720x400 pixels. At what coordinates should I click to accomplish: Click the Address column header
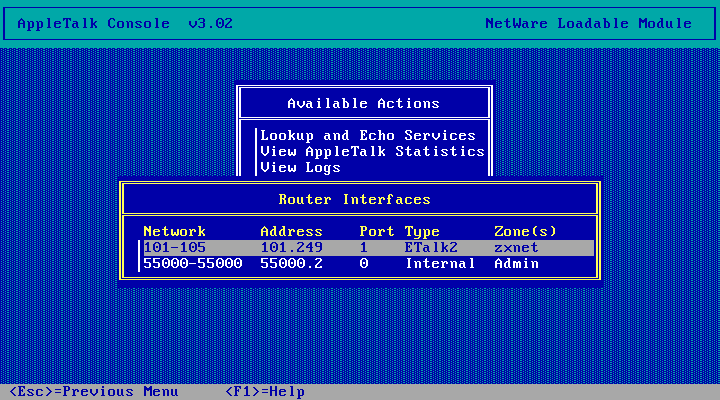pyautogui.click(x=291, y=231)
